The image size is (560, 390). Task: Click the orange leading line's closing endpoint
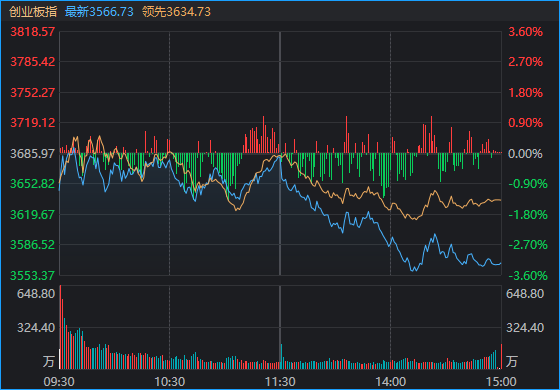[x=501, y=200]
